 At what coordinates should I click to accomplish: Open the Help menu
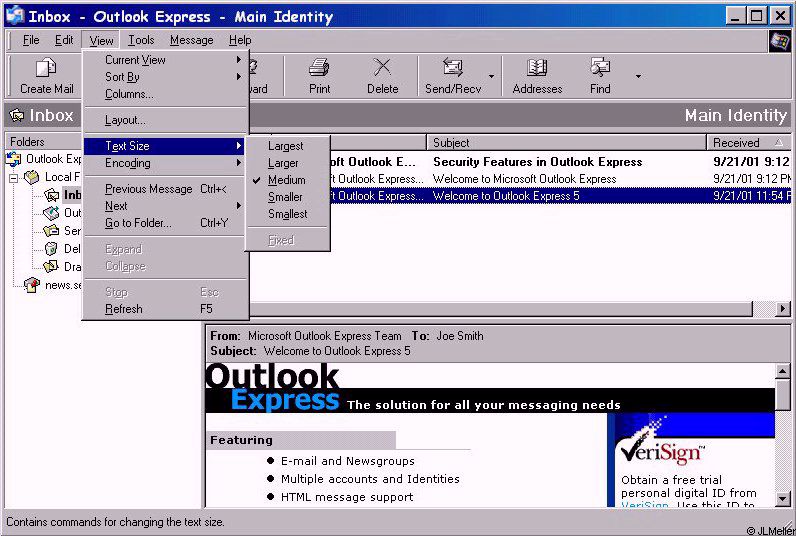pyautogui.click(x=240, y=40)
